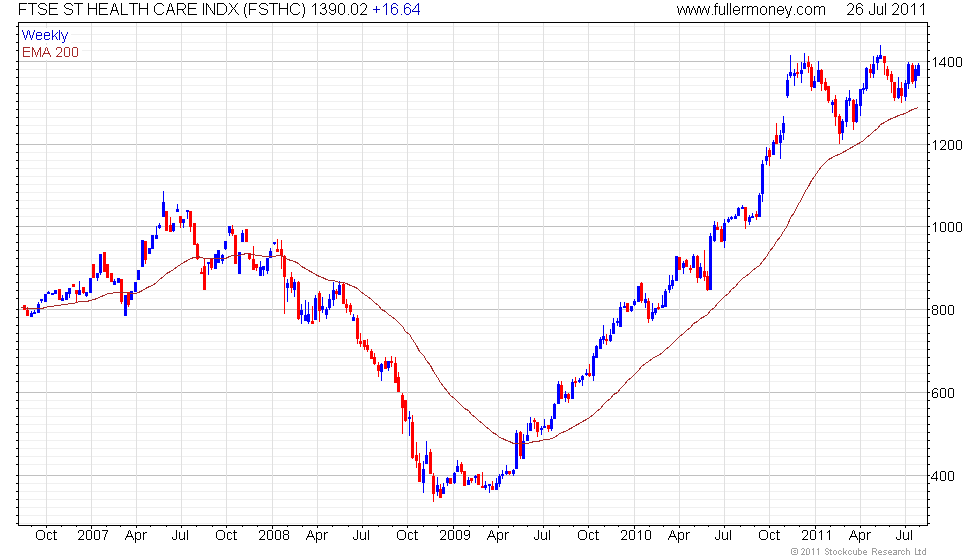Click the 2009 year axis label

pos(454,536)
